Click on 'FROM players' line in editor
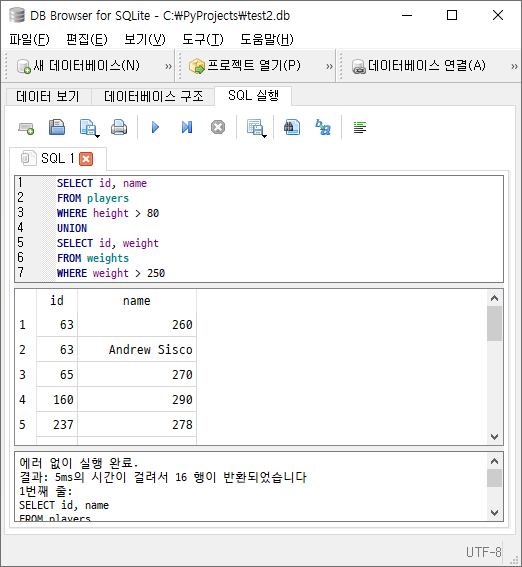Screen dimensions: 522x567 click(93, 198)
